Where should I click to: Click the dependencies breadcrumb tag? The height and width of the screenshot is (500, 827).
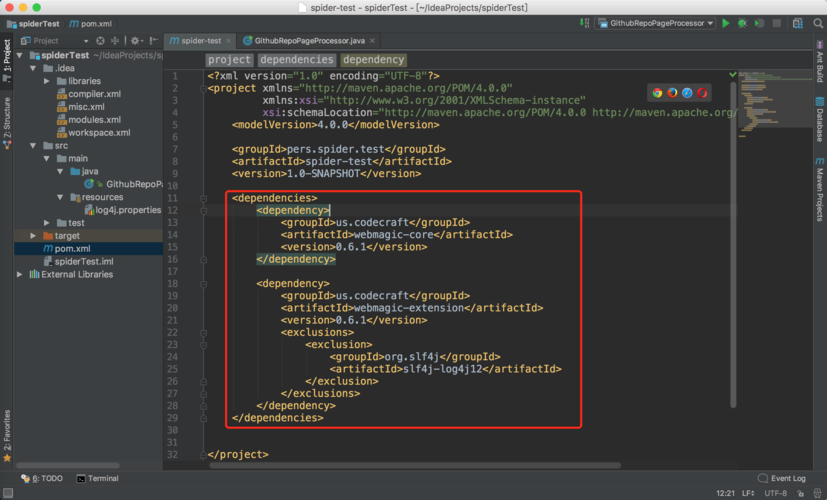(297, 60)
